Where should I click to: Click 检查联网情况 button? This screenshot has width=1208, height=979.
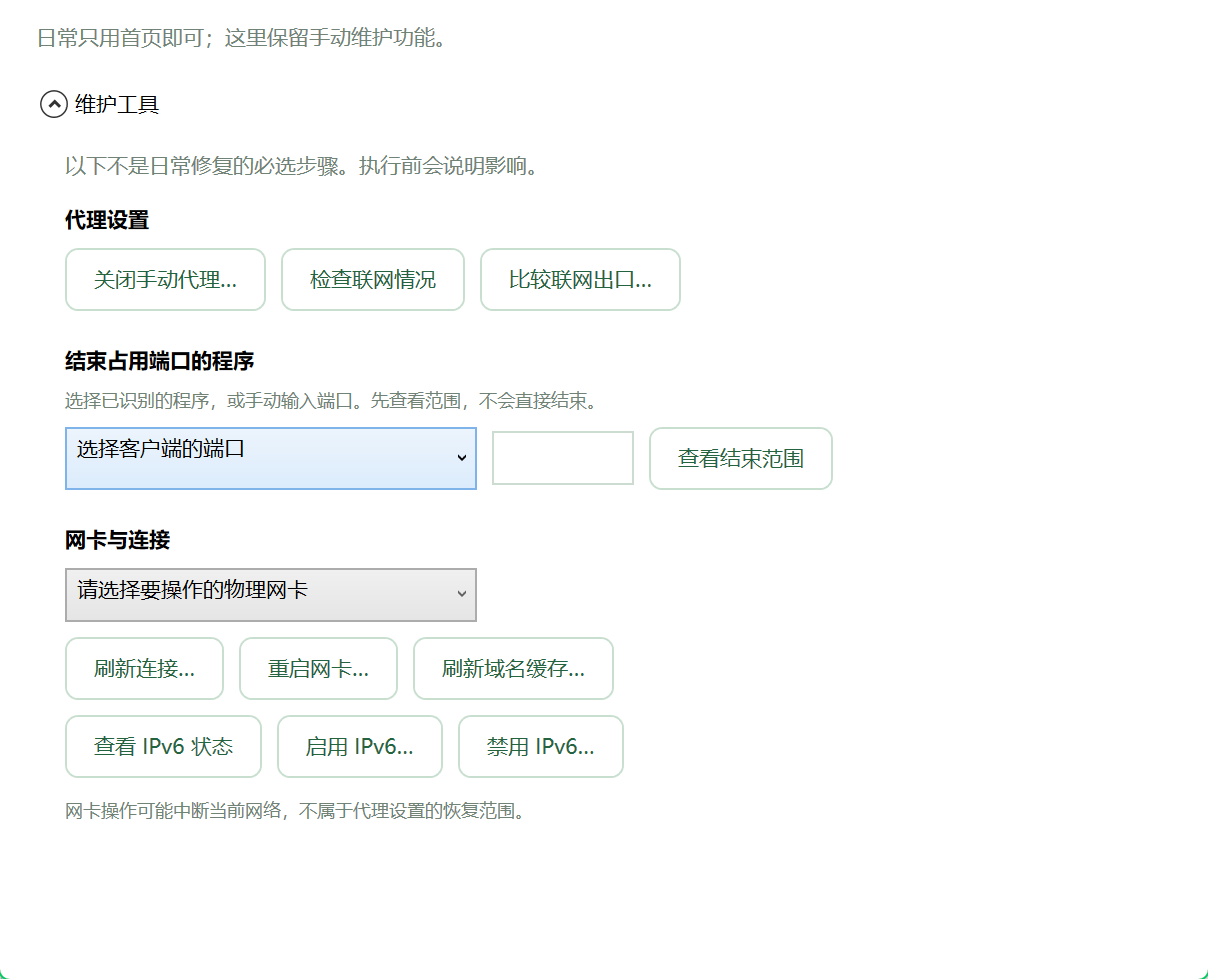pyautogui.click(x=373, y=280)
